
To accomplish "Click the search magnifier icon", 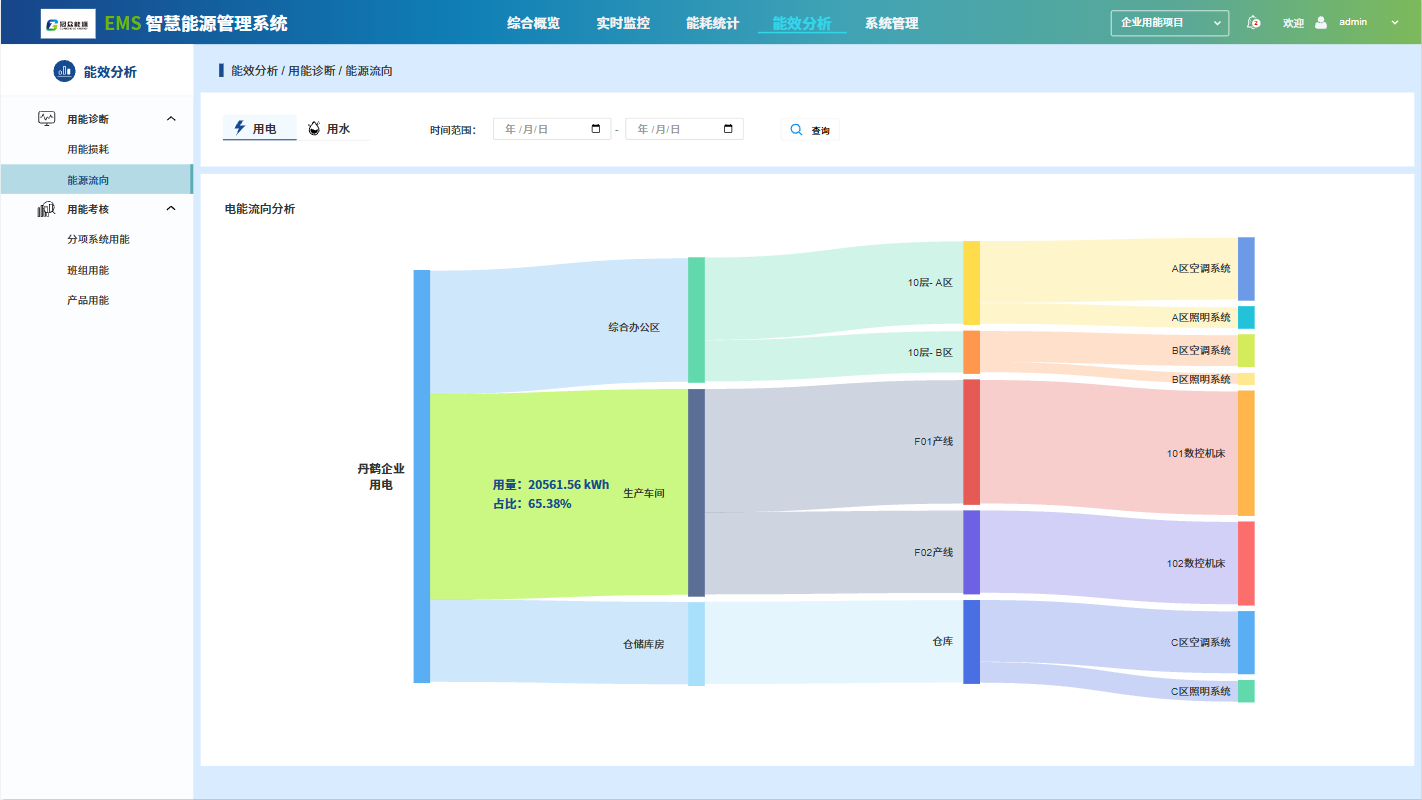I will 796,130.
